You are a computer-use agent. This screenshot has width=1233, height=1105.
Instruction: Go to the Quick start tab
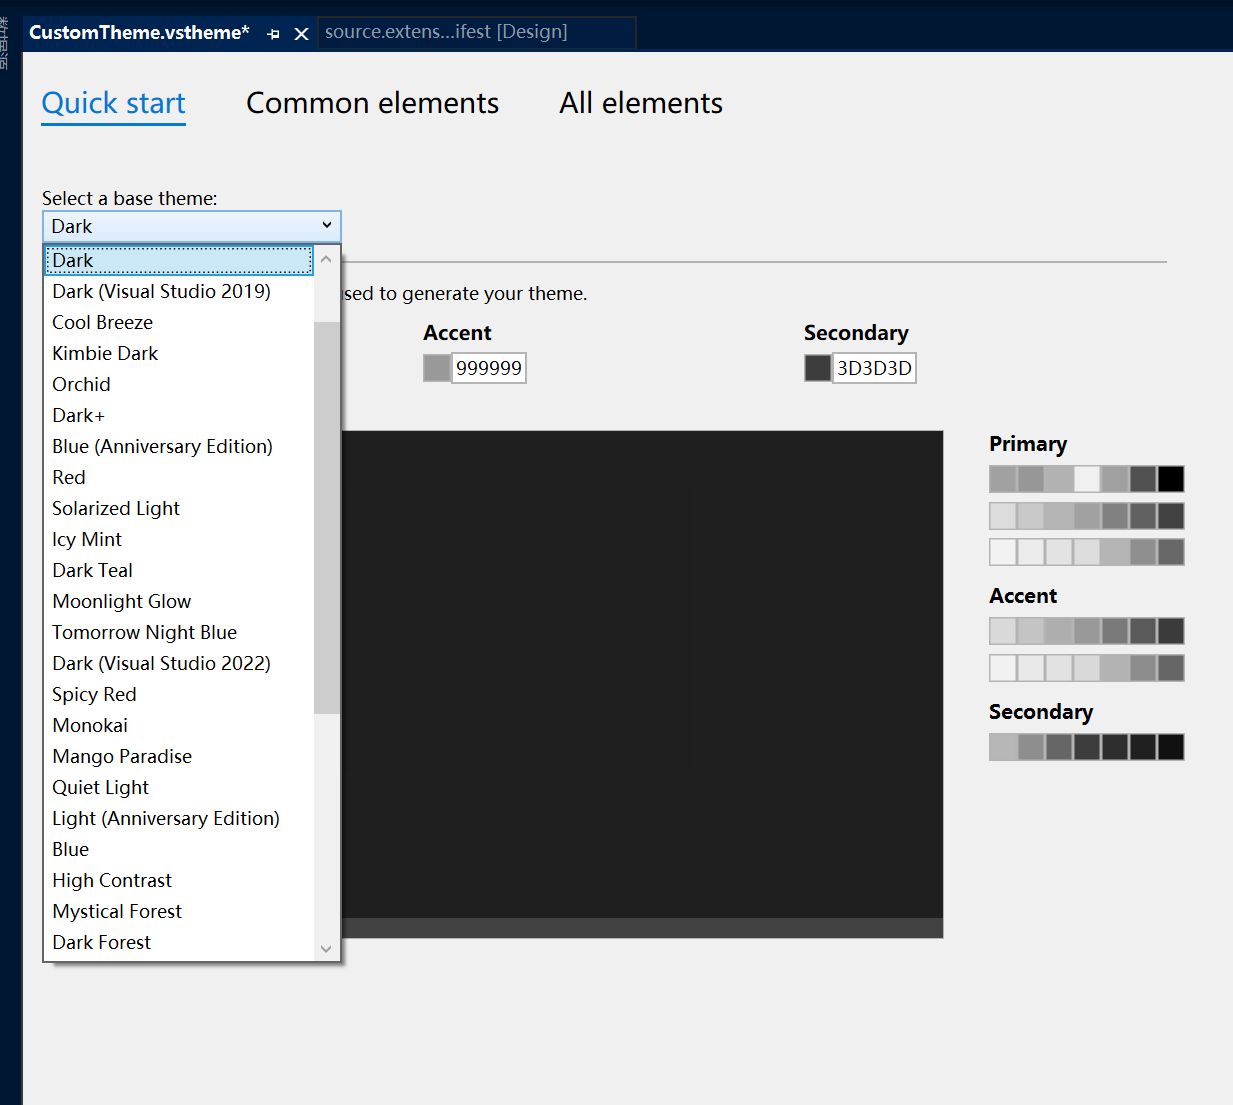113,103
